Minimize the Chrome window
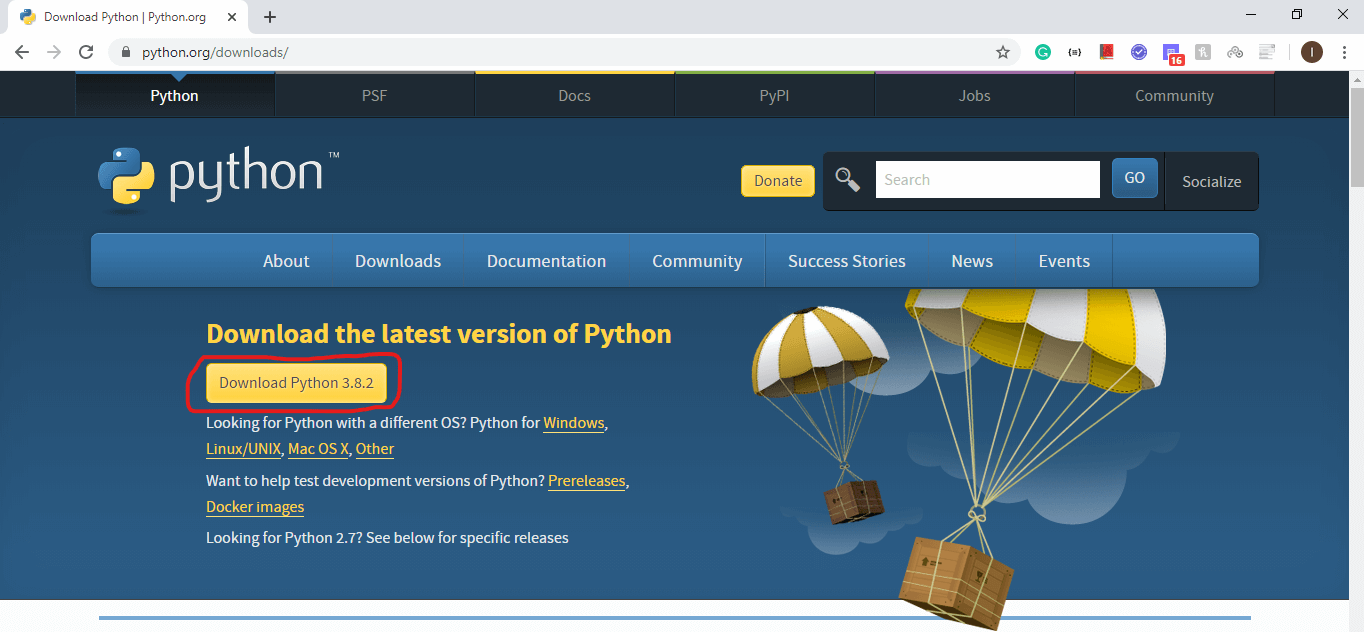Viewport: 1364px width, 632px height. coord(1251,15)
